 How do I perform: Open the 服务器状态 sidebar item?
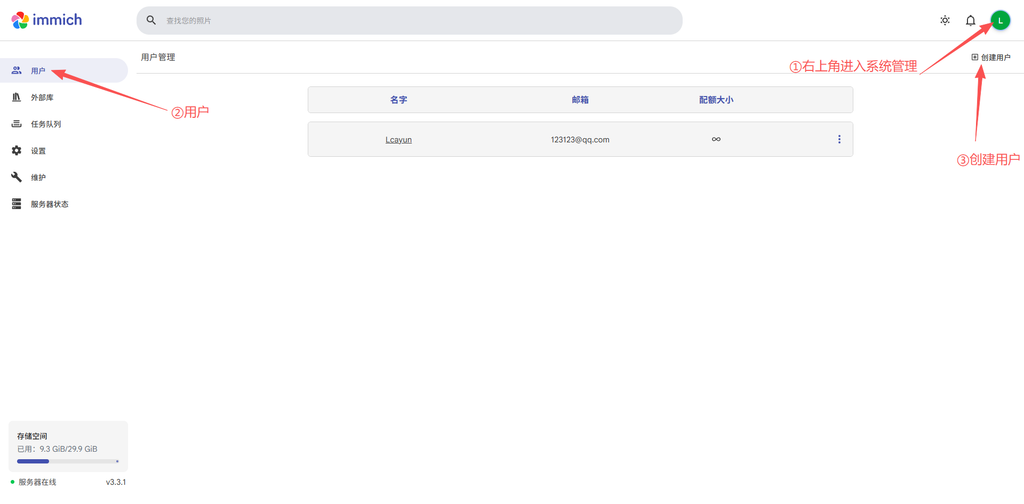click(64, 204)
